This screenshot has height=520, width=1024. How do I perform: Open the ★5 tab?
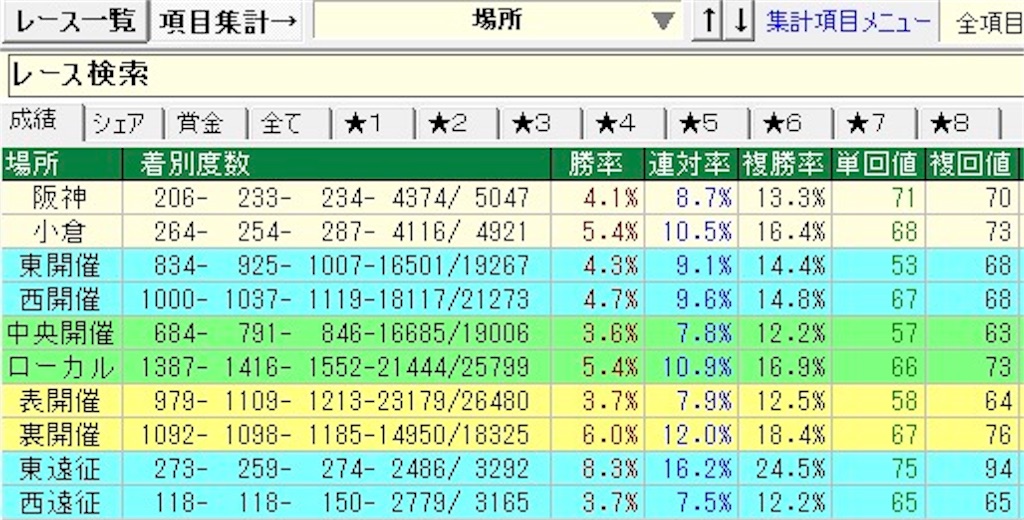tap(708, 124)
